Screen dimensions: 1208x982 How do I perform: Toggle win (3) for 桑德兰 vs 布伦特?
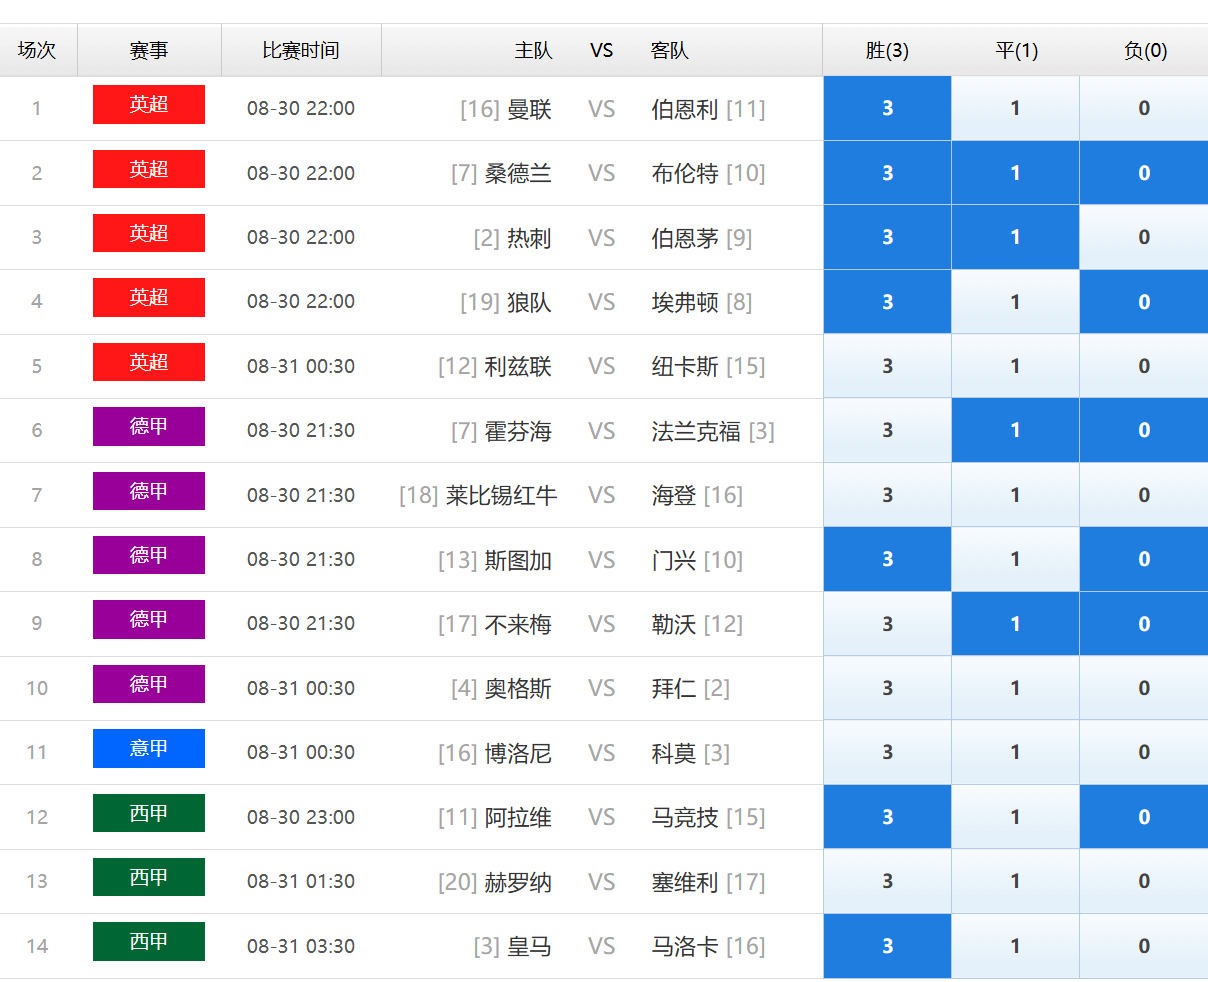coord(887,173)
